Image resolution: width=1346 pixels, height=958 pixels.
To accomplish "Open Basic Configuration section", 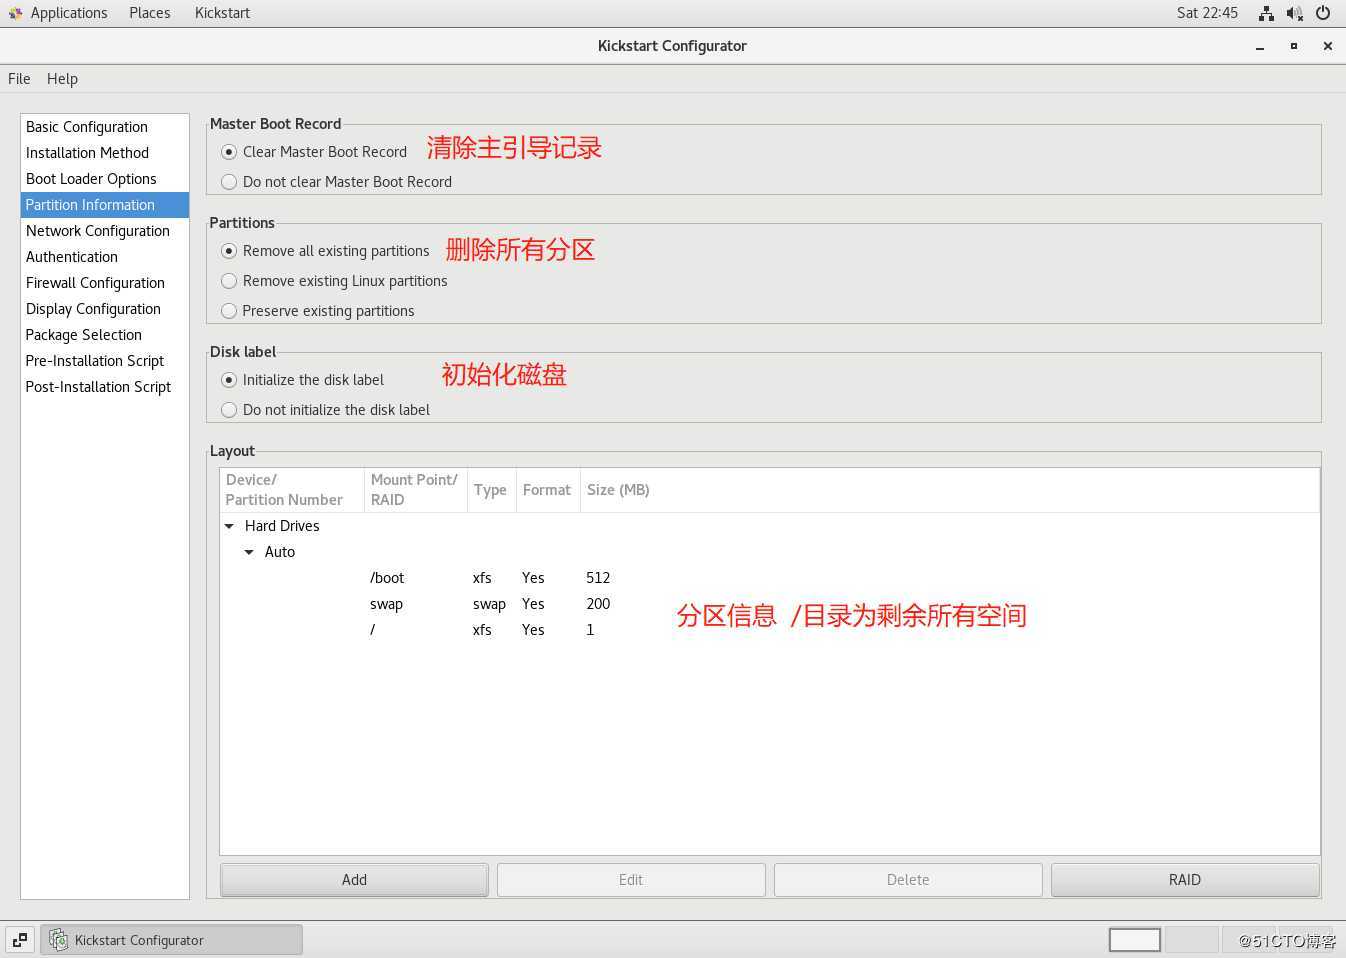I will click(105, 127).
